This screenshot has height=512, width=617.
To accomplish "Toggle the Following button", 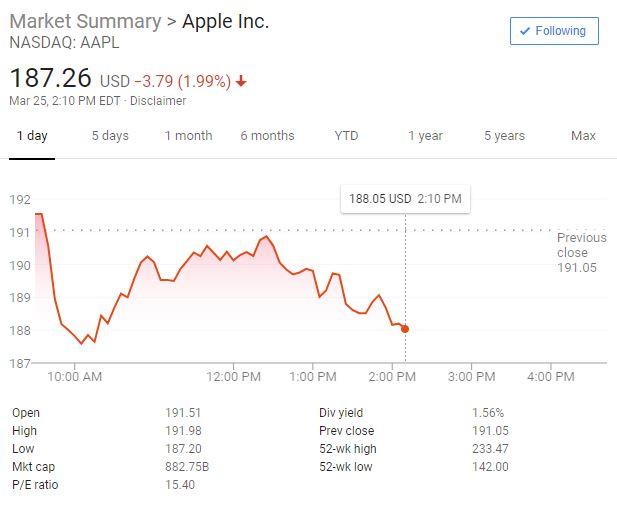I will (554, 31).
